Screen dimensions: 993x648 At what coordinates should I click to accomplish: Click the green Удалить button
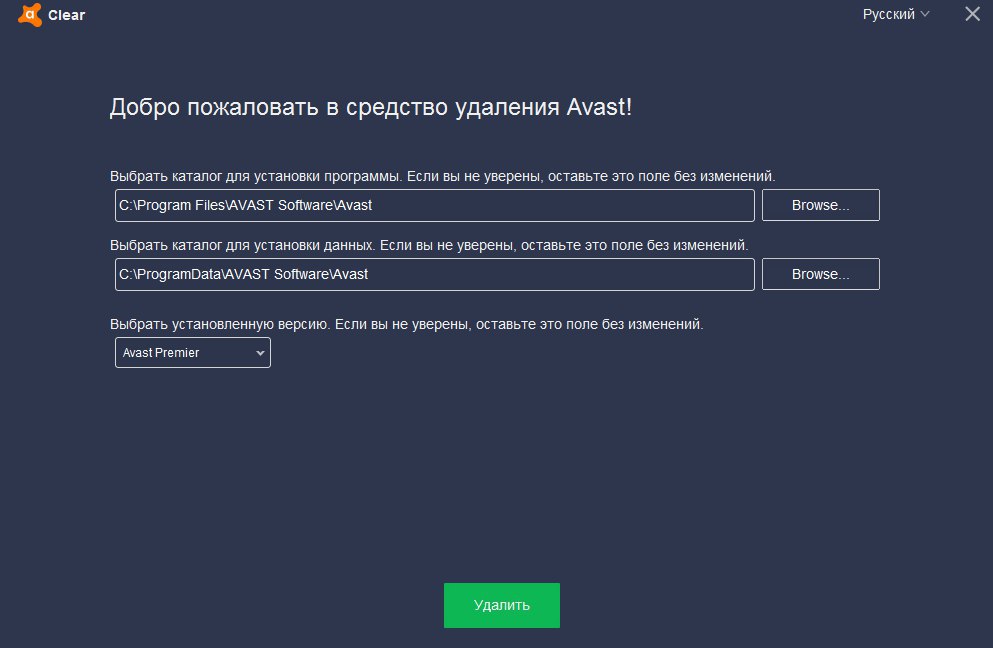[x=502, y=606]
